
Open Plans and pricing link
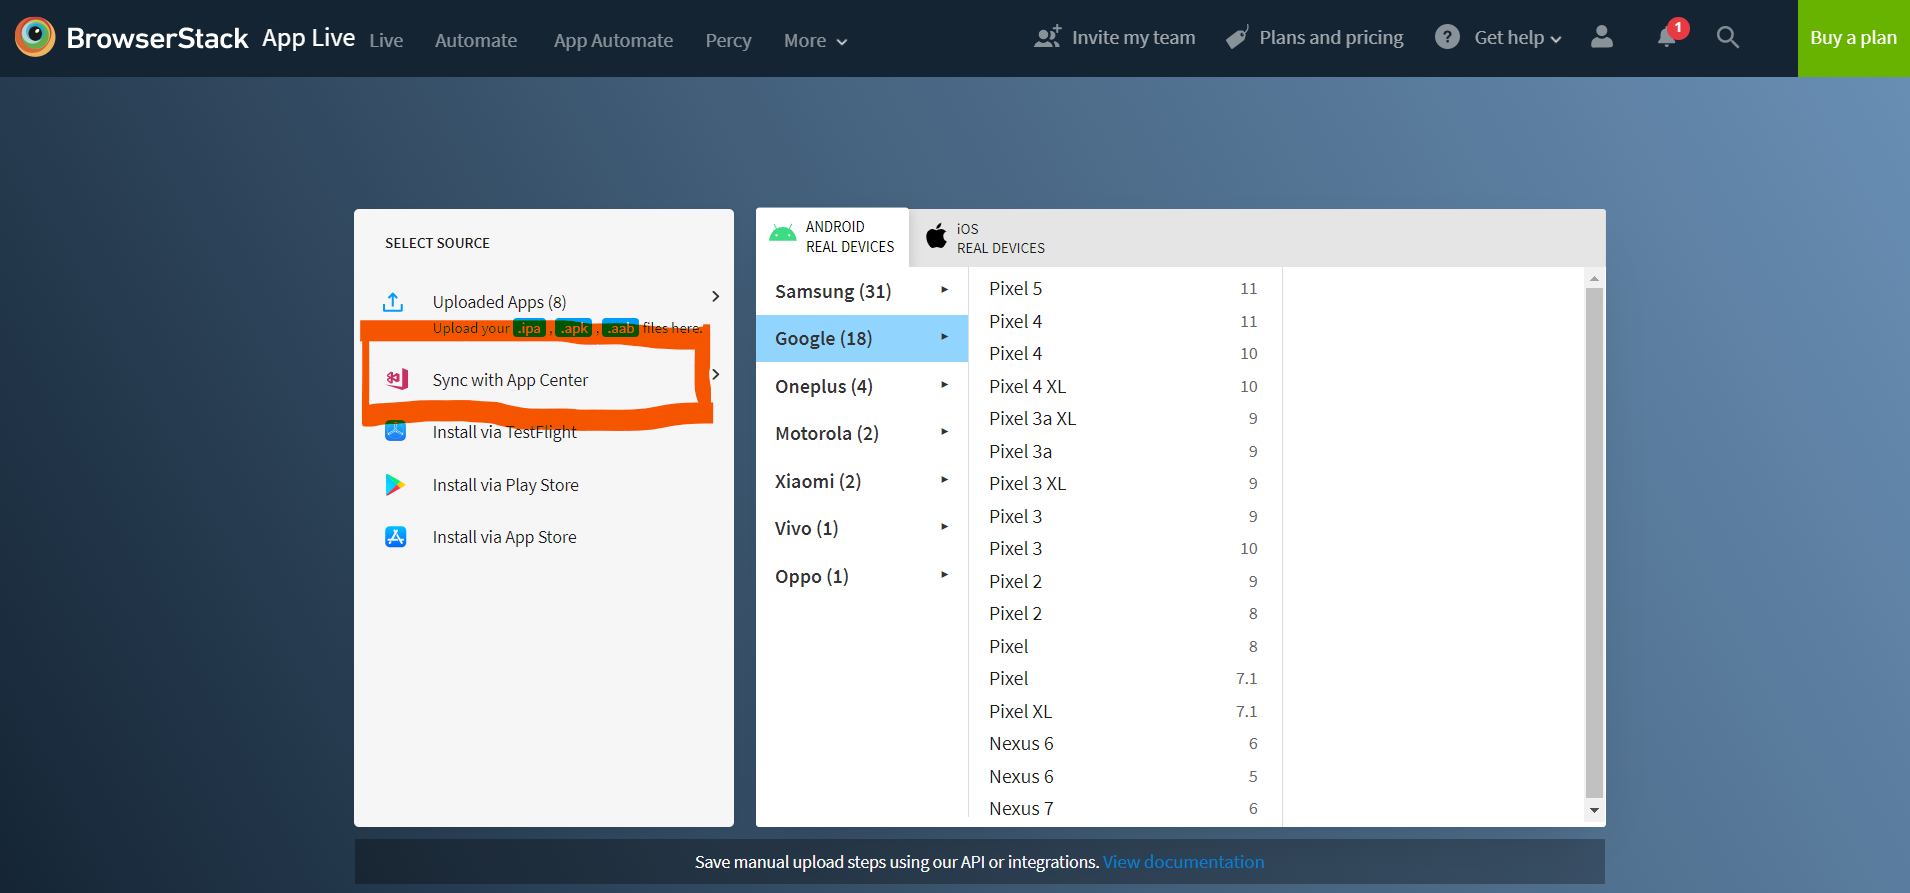click(x=1331, y=37)
